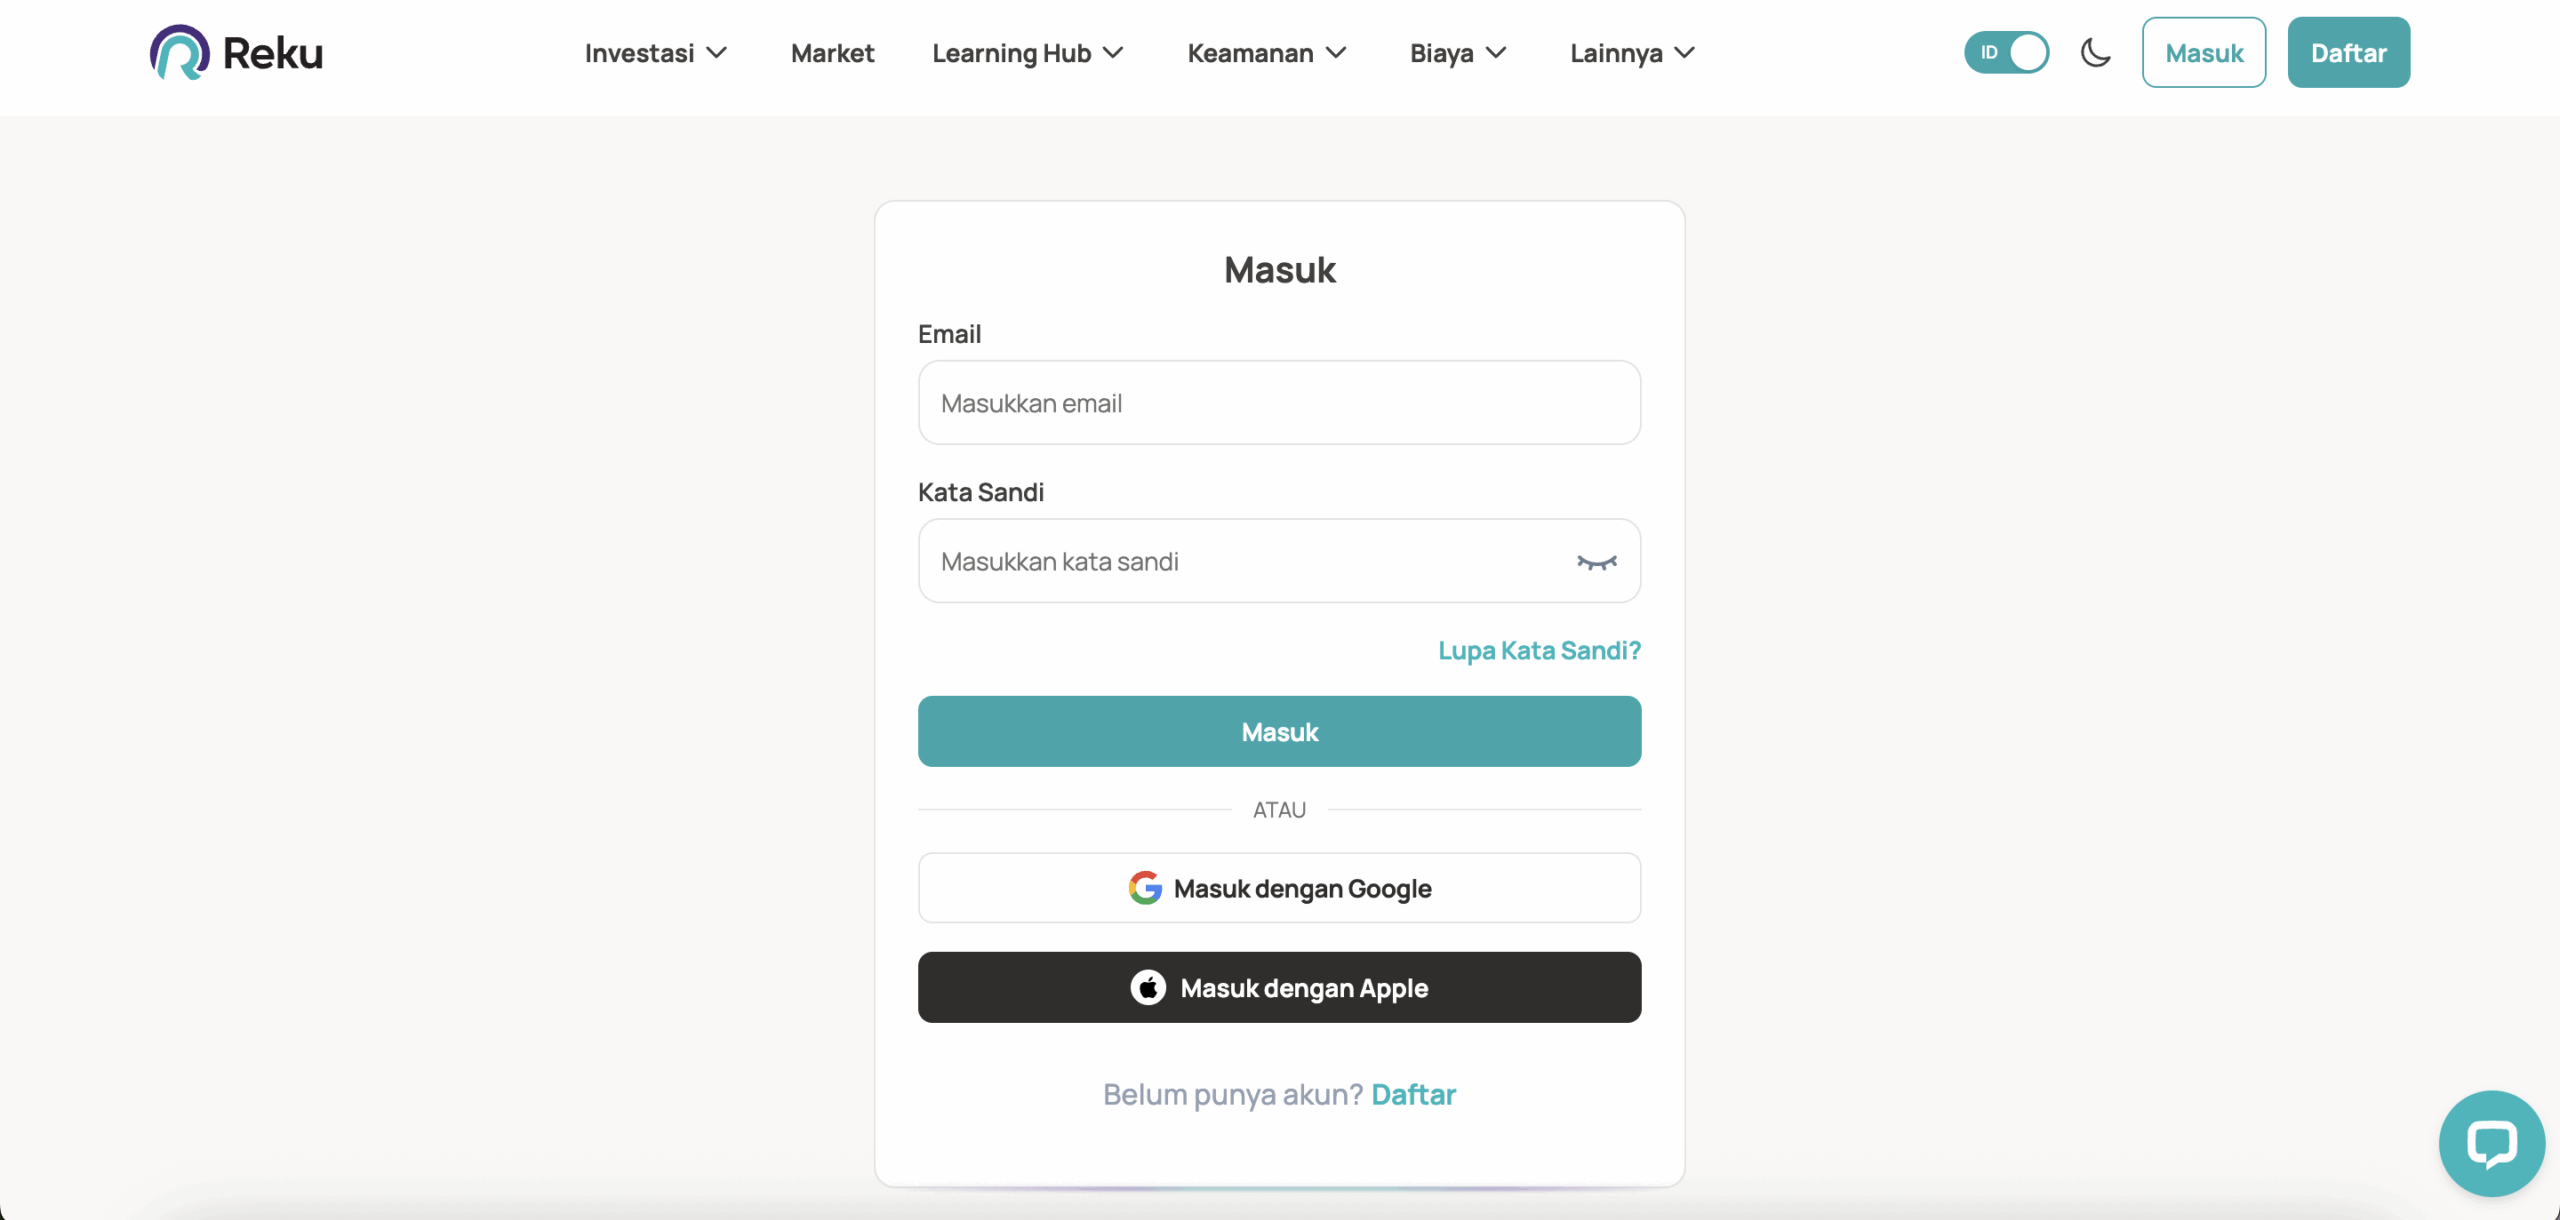Viewport: 2560px width, 1220px height.
Task: Show password using the eye icon
Action: (1596, 562)
